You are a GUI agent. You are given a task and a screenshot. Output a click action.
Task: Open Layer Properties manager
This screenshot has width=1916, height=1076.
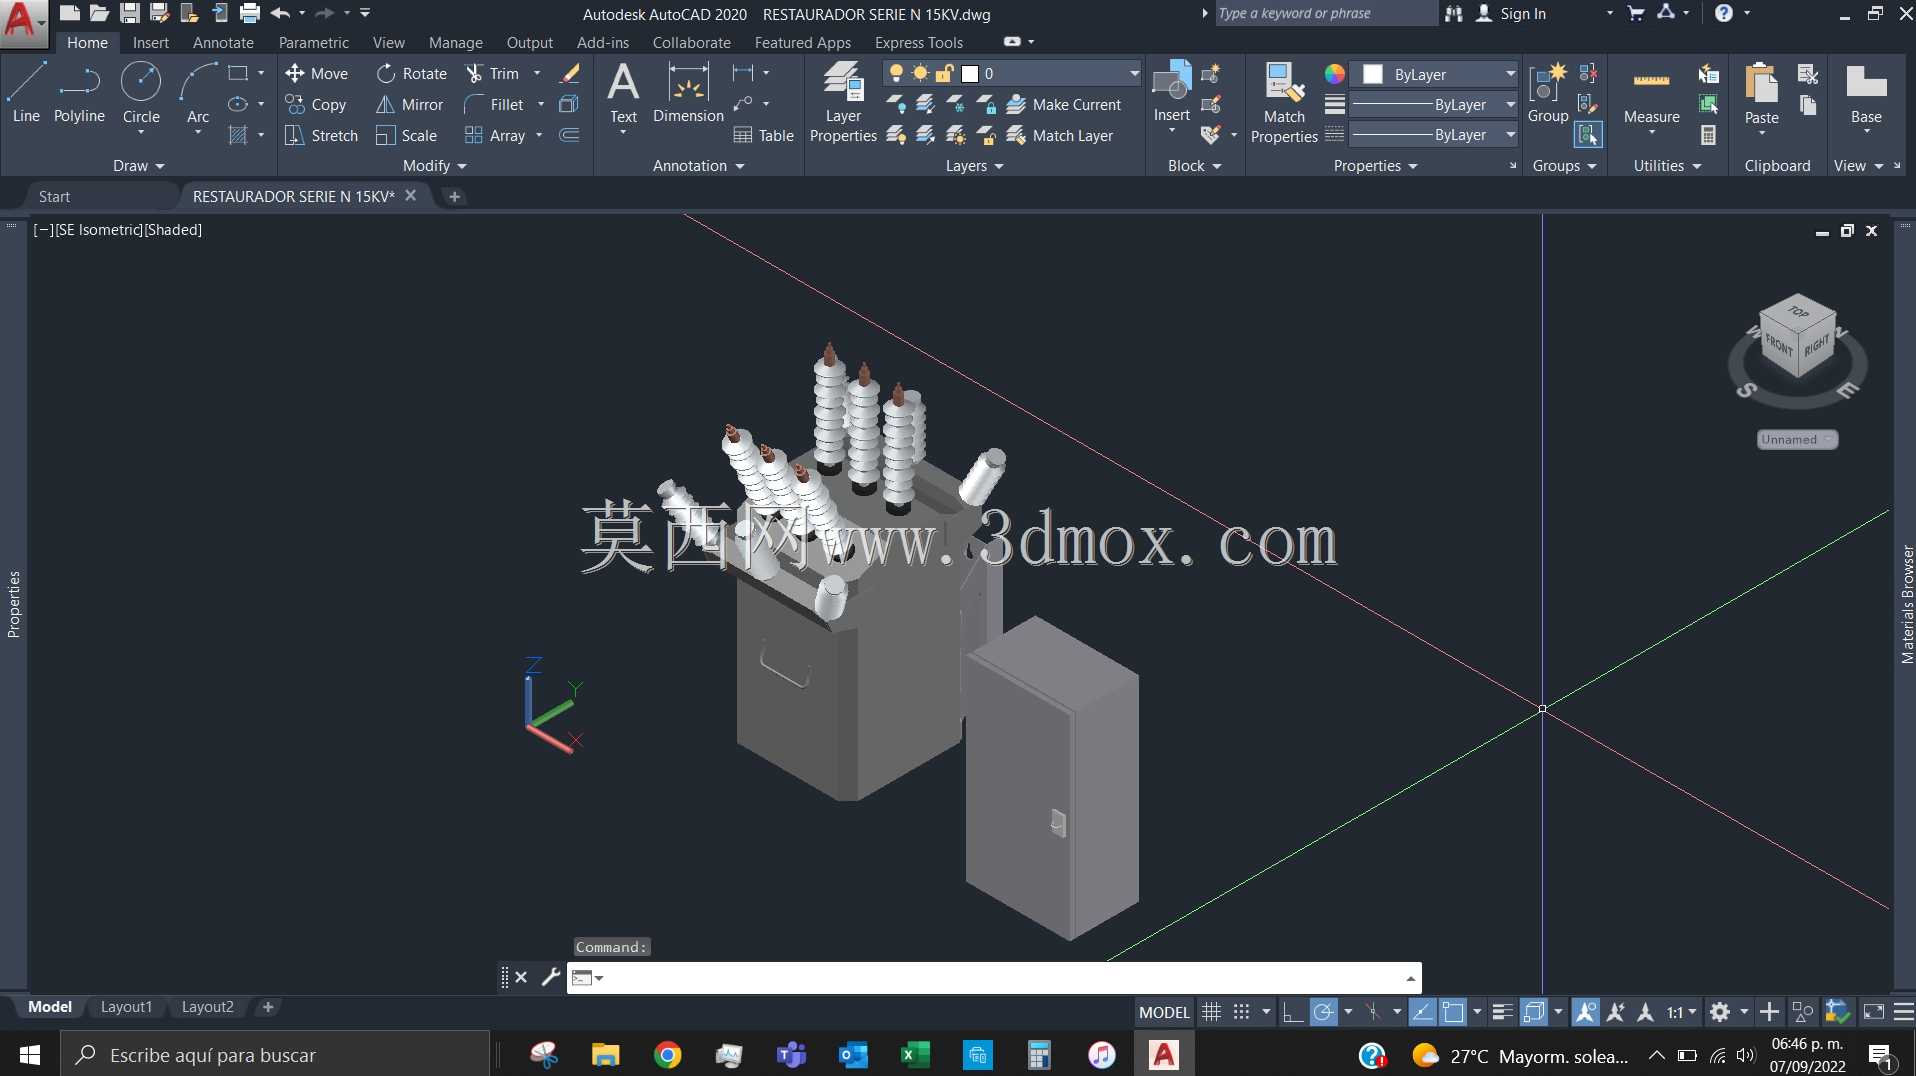click(843, 102)
